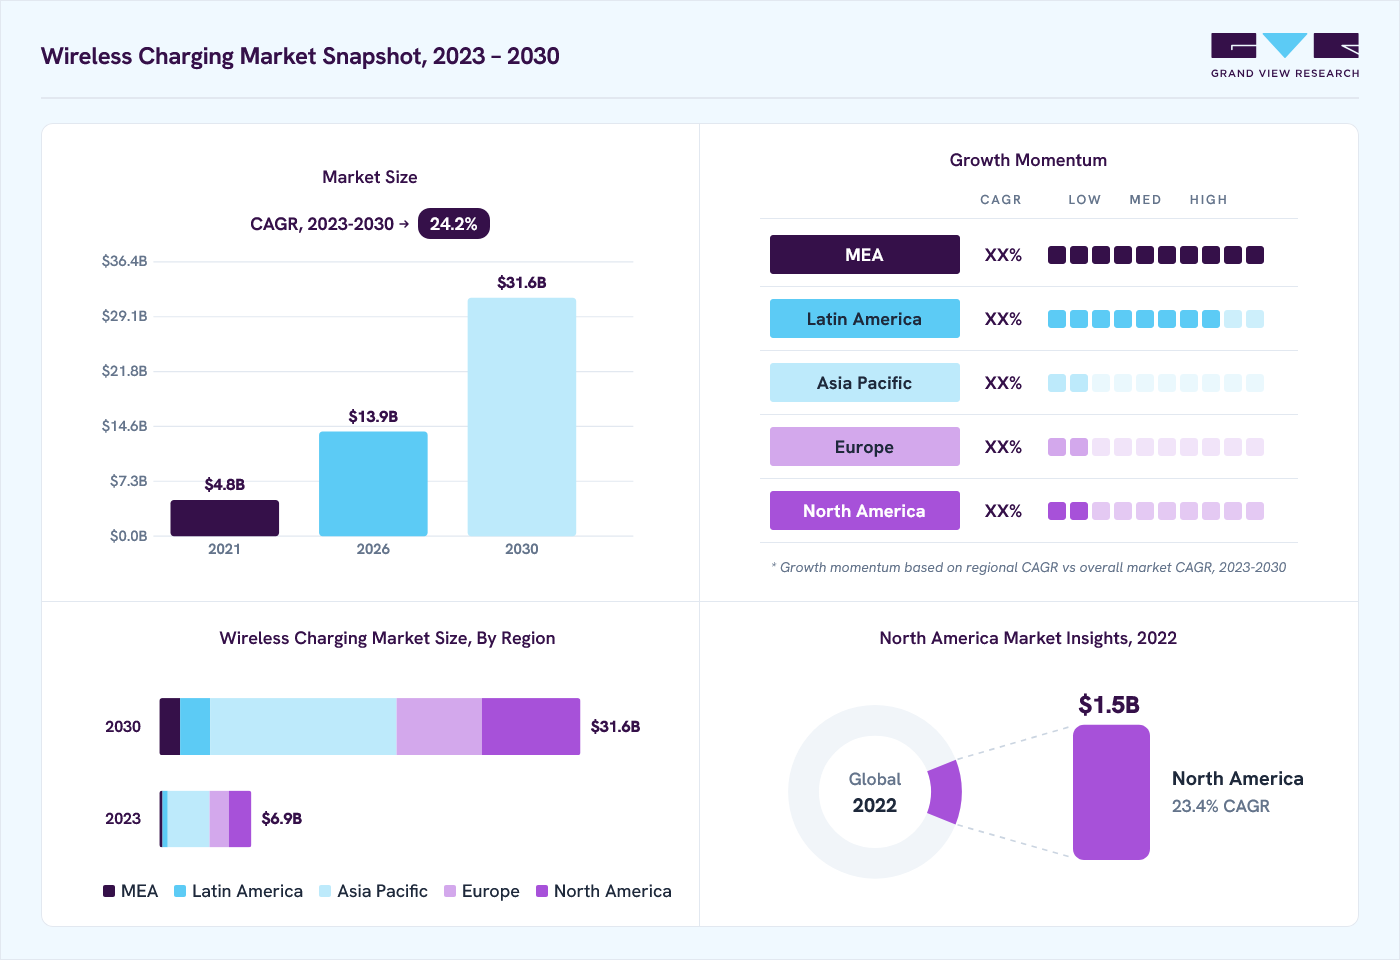Select North America segment in 2023 stacked bar

tap(240, 819)
